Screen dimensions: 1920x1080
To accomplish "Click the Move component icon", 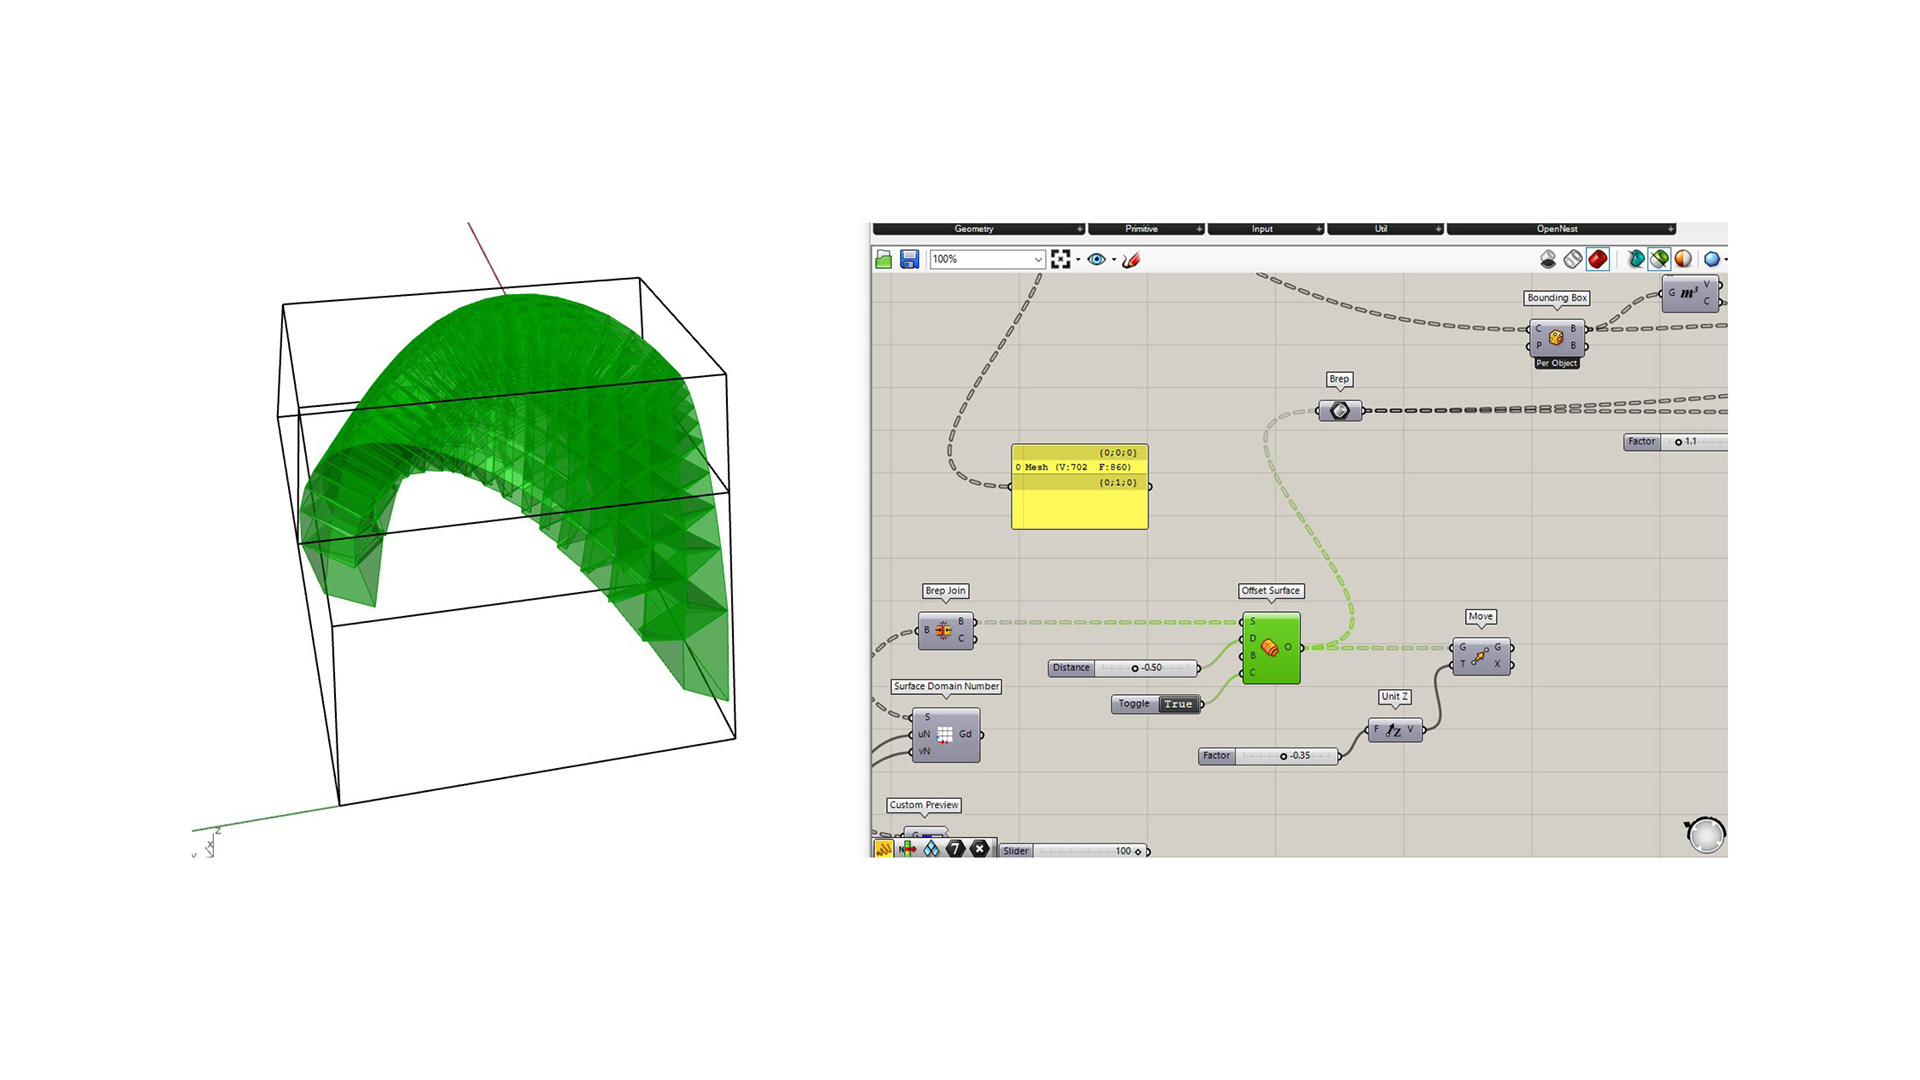I will coord(1480,656).
